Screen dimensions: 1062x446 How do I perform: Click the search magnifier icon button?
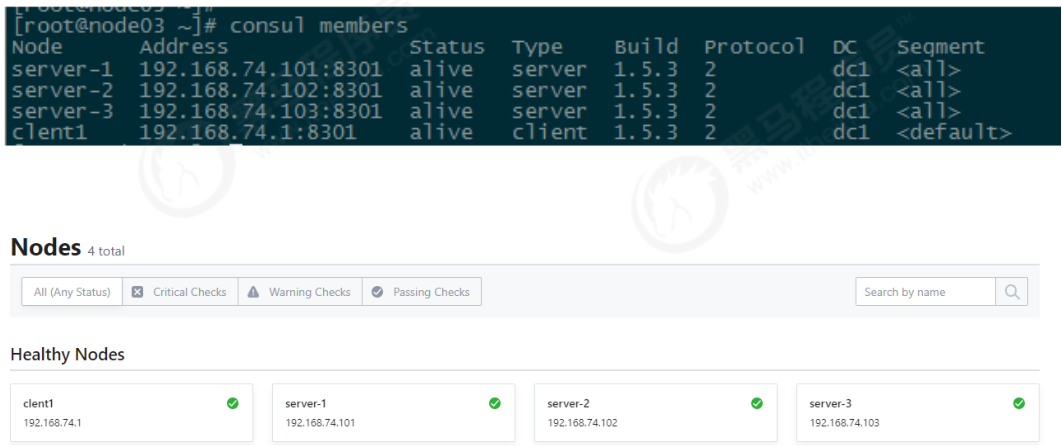click(x=1011, y=292)
